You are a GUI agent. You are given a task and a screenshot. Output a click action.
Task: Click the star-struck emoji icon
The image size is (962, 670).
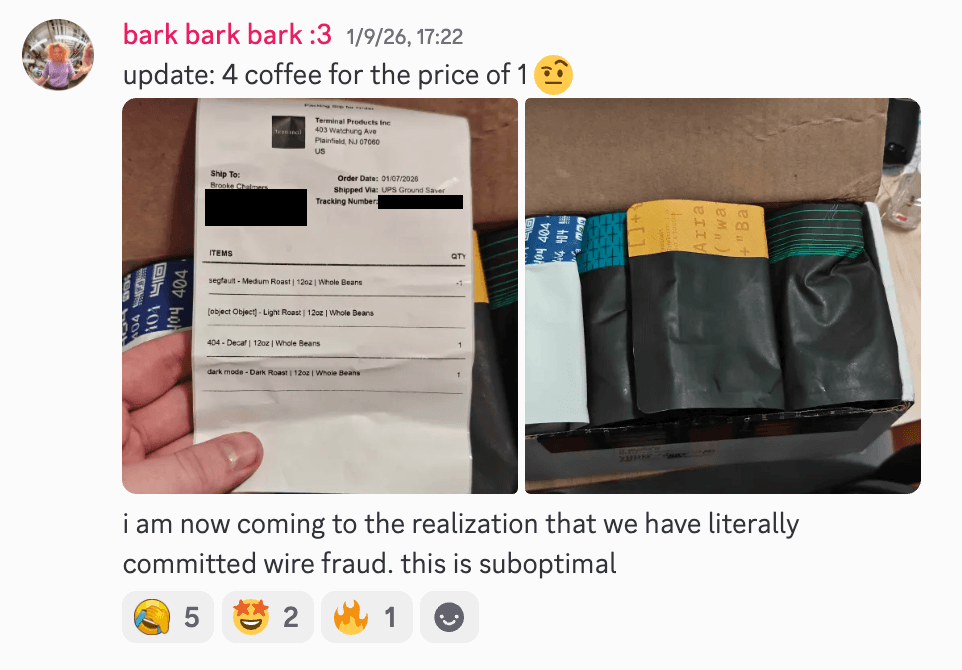[251, 617]
